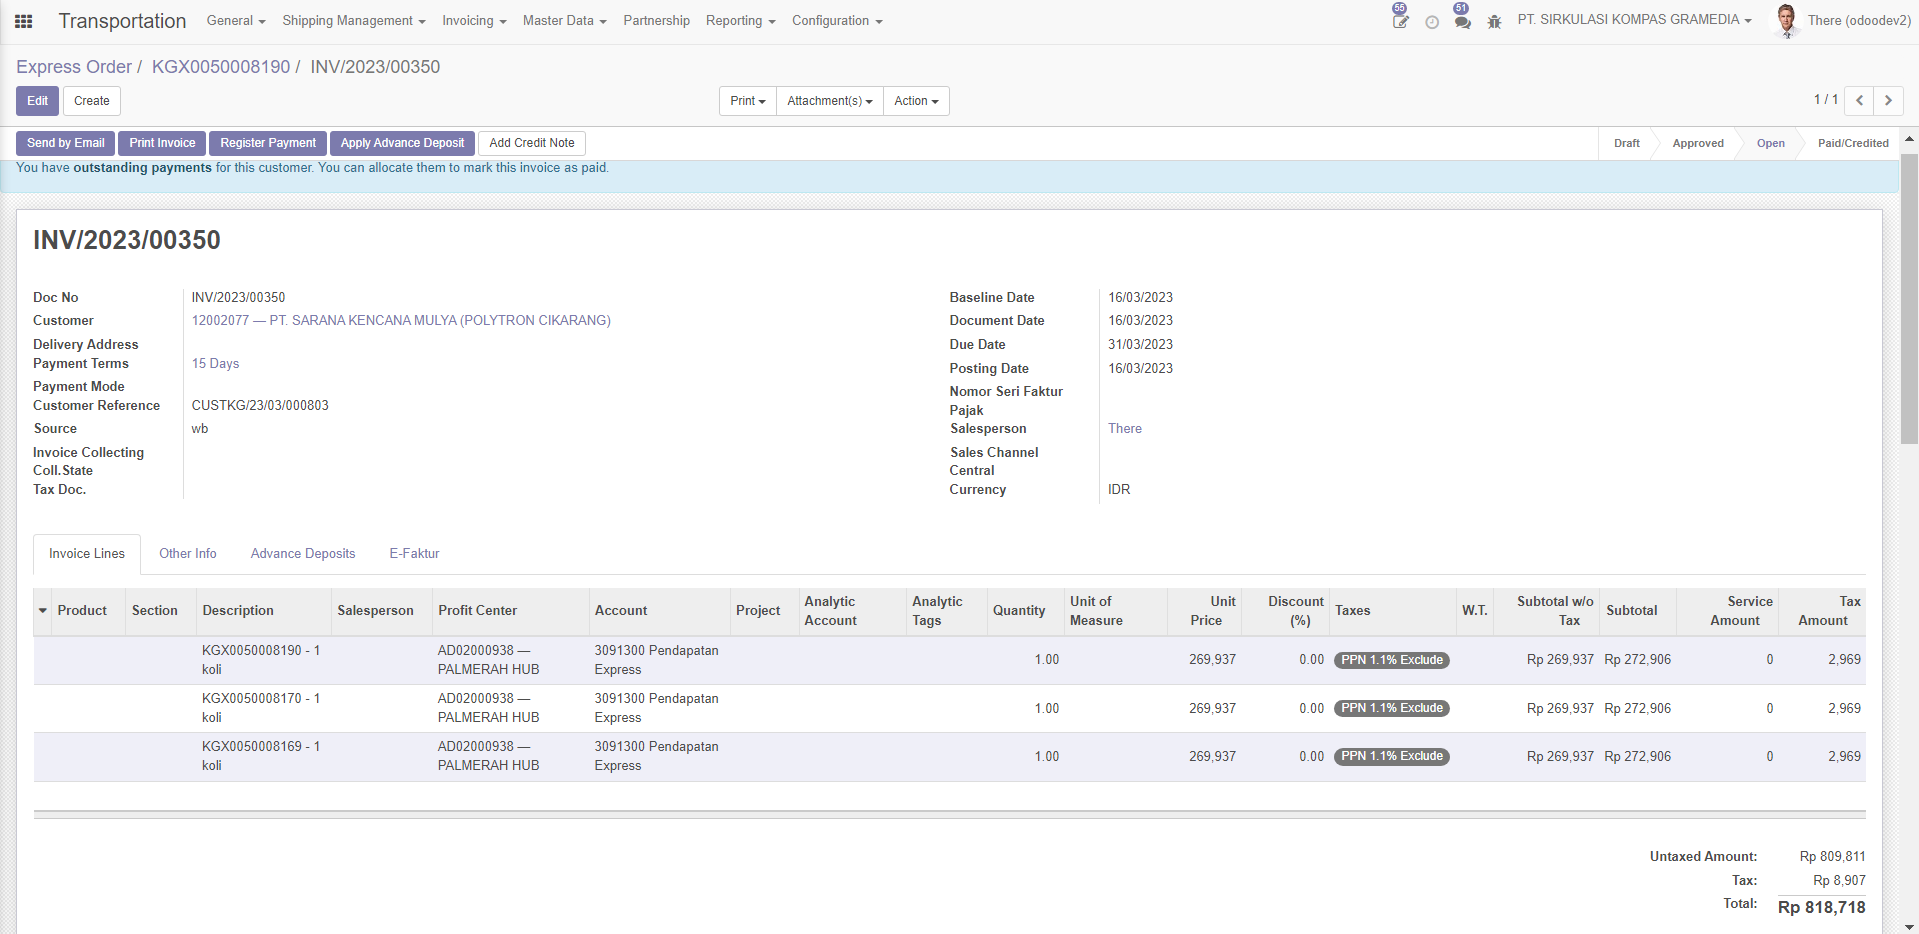
Task: Open the 15 Days payment terms link
Action: tap(216, 364)
